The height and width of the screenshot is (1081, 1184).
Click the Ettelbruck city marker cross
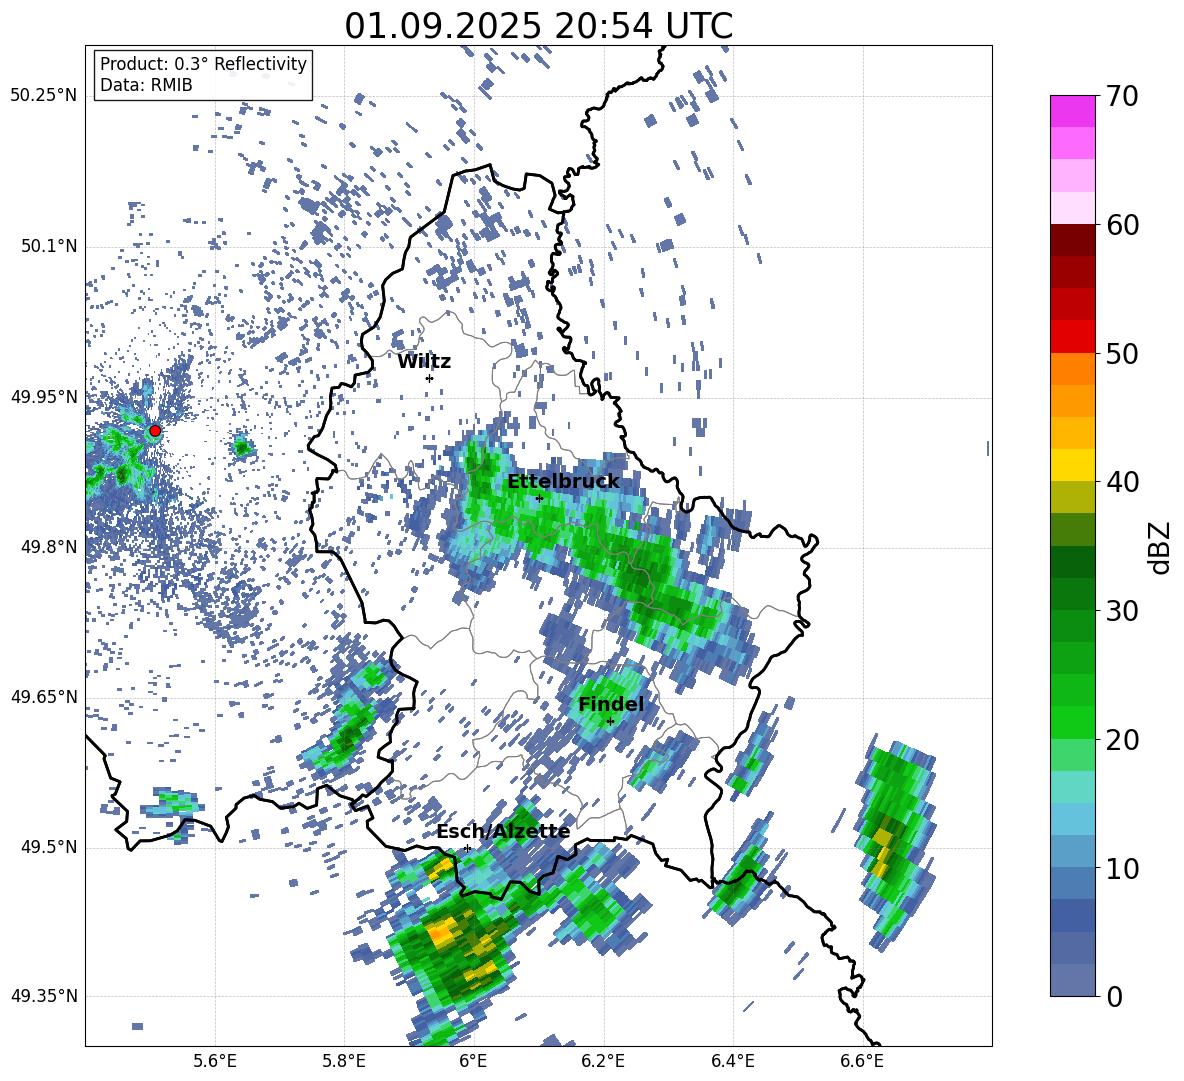tap(539, 498)
